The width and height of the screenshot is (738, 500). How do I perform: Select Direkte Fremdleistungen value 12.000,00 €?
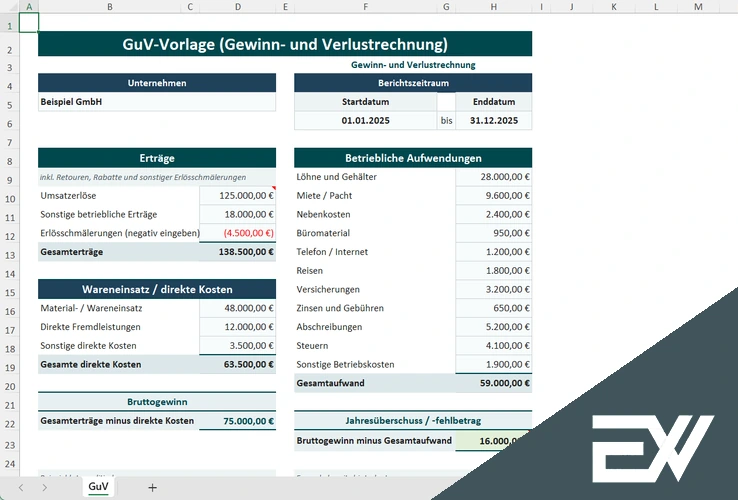point(238,327)
